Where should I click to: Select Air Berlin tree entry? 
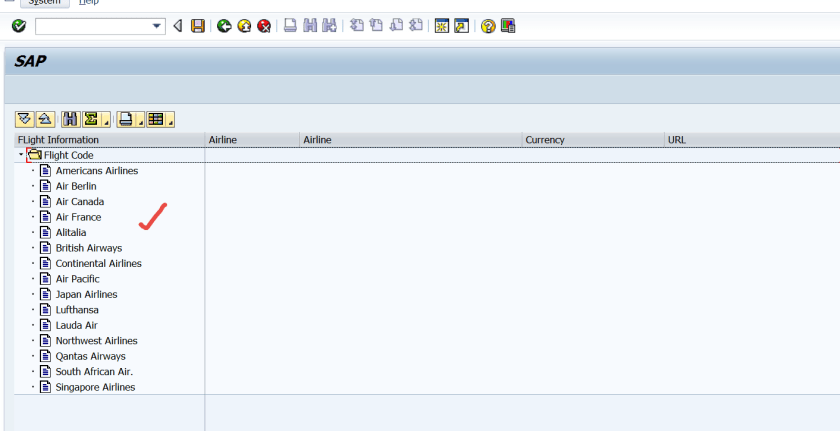click(x=76, y=186)
